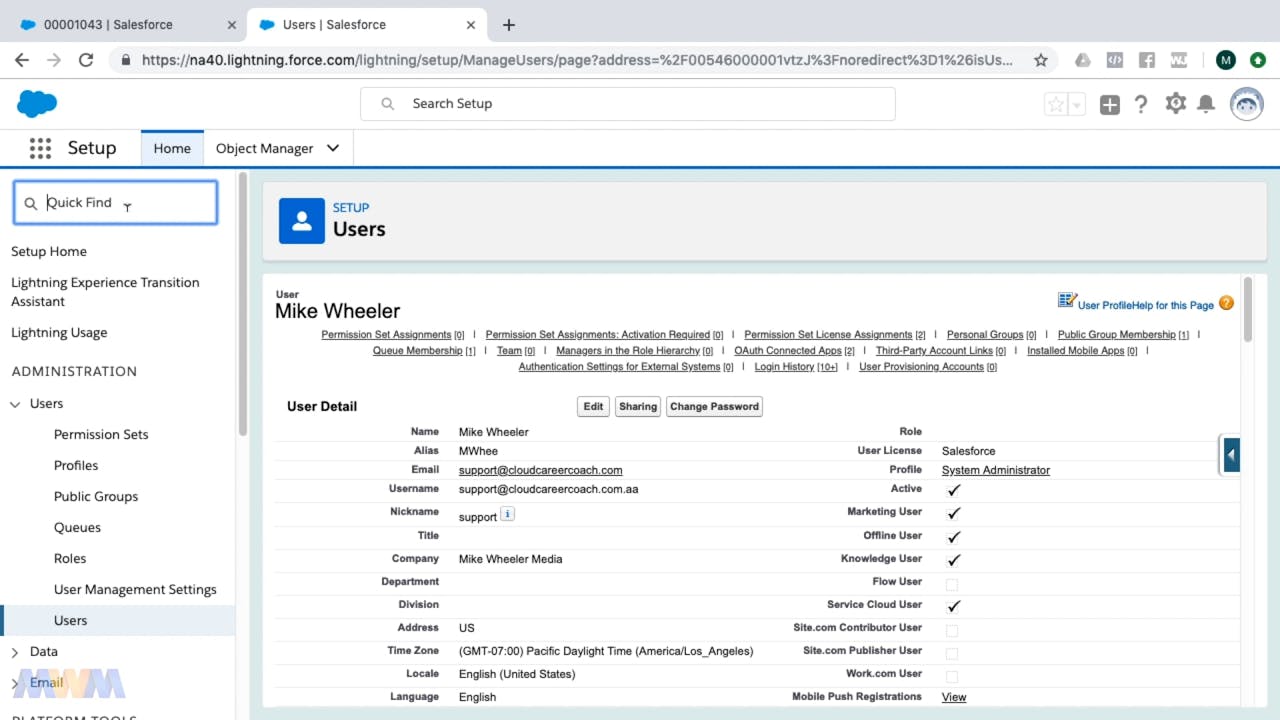Viewport: 1280px width, 720px height.
Task: Collapse the Users section in sidebar
Action: click(x=14, y=403)
